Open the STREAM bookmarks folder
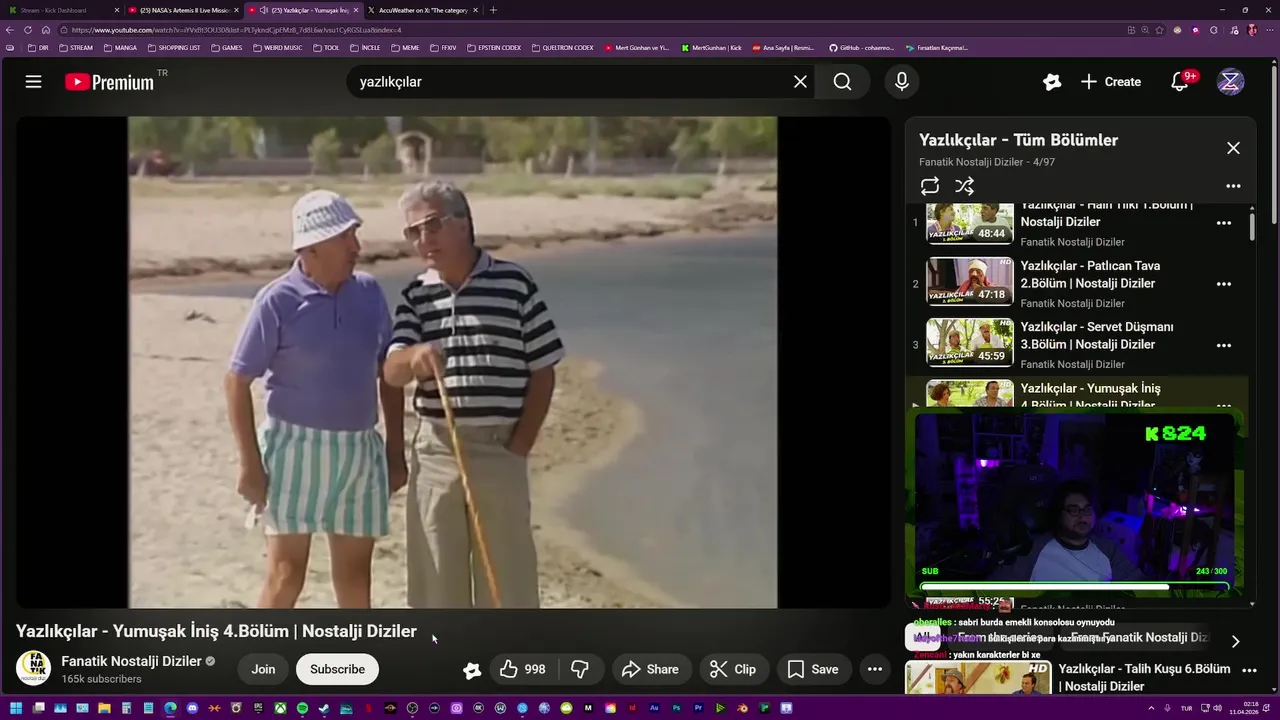 76,47
